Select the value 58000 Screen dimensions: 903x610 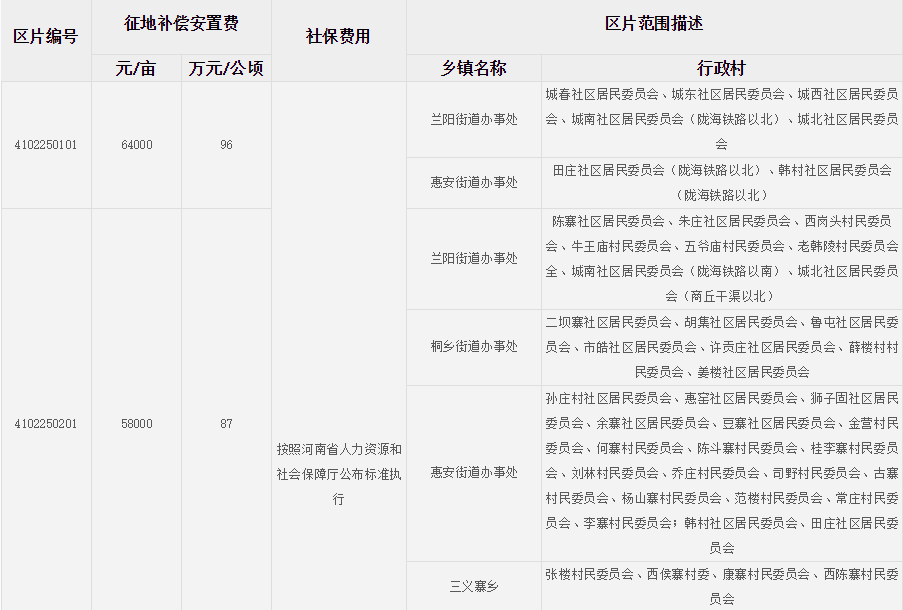click(x=136, y=424)
